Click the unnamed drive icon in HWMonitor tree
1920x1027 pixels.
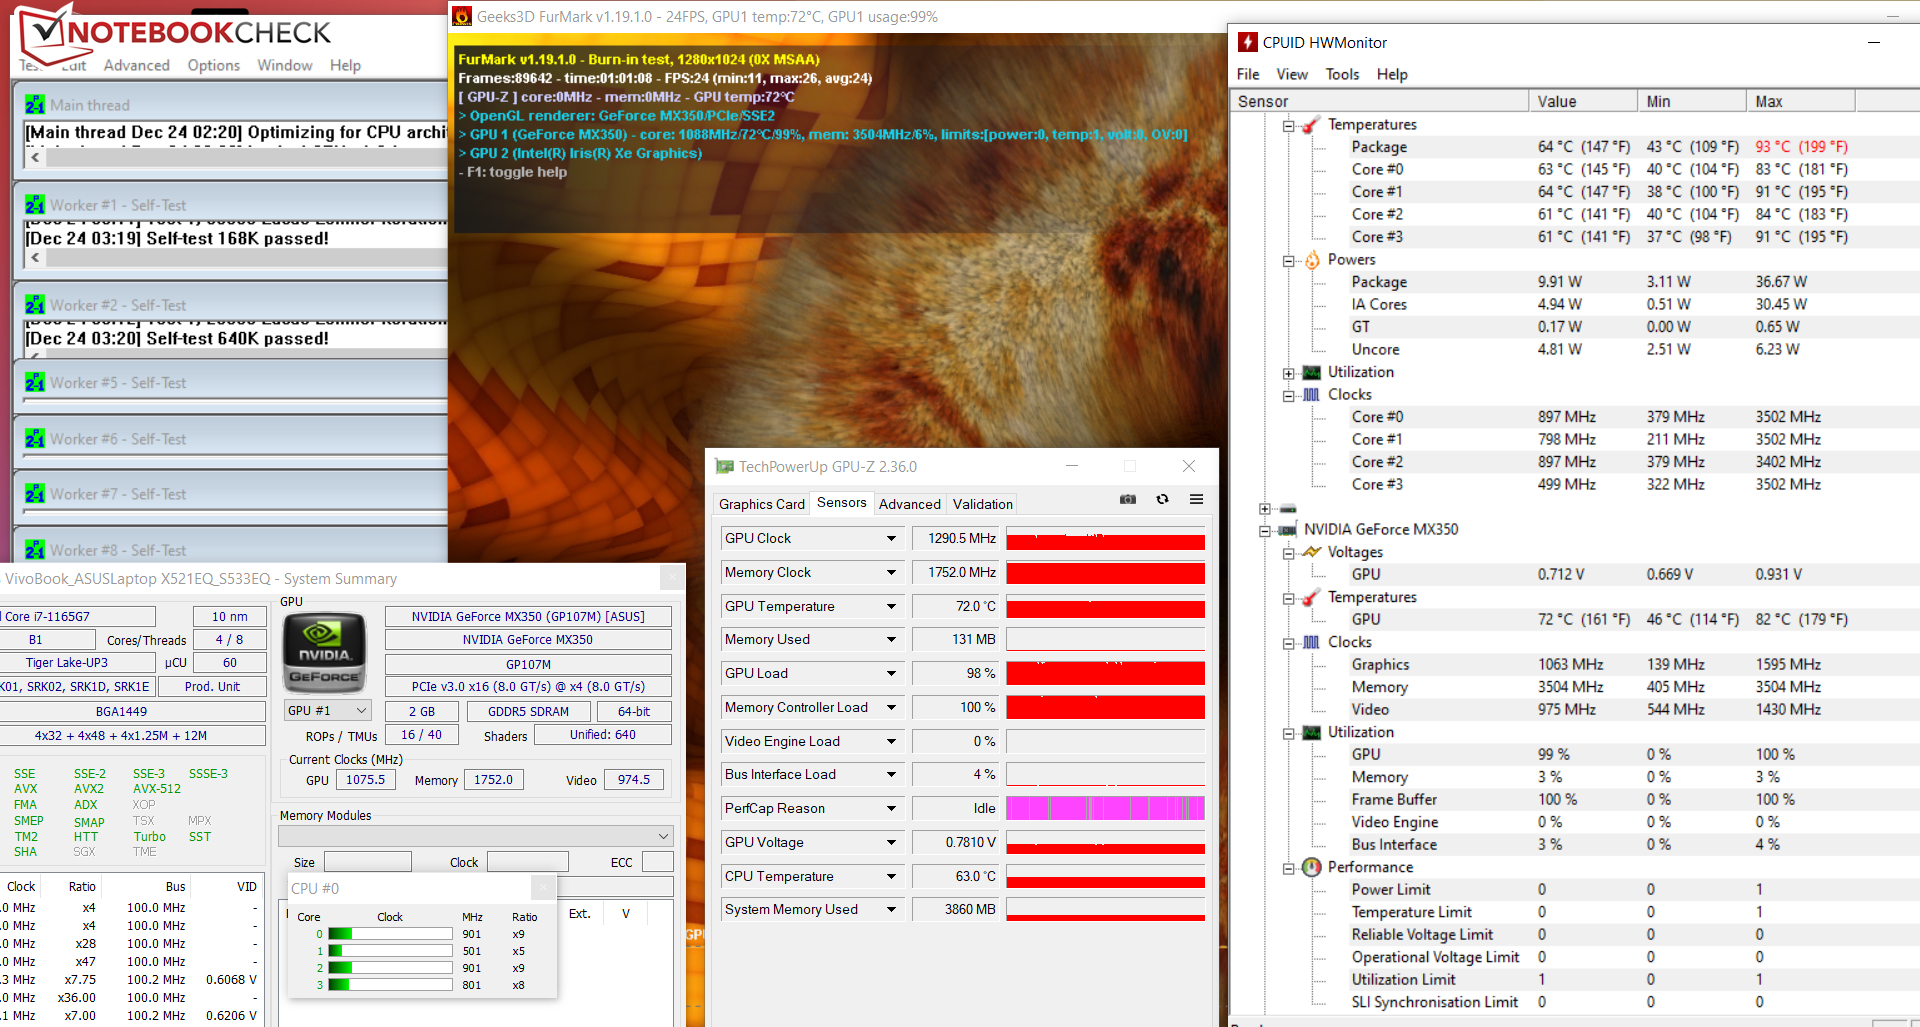click(1288, 509)
